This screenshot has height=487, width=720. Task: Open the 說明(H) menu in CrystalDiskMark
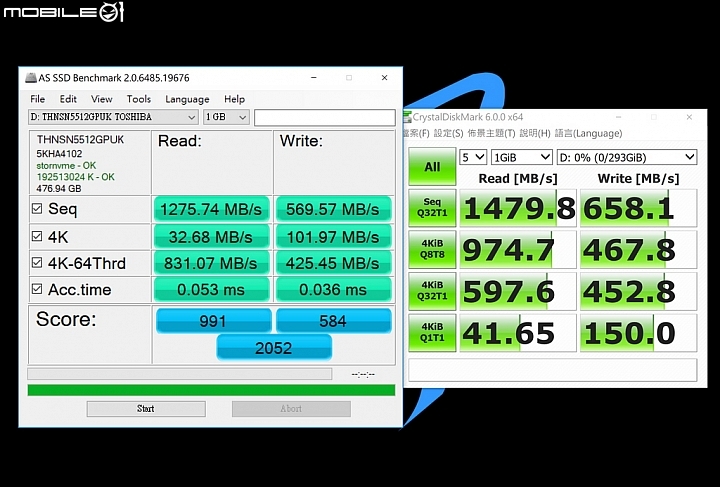[535, 134]
